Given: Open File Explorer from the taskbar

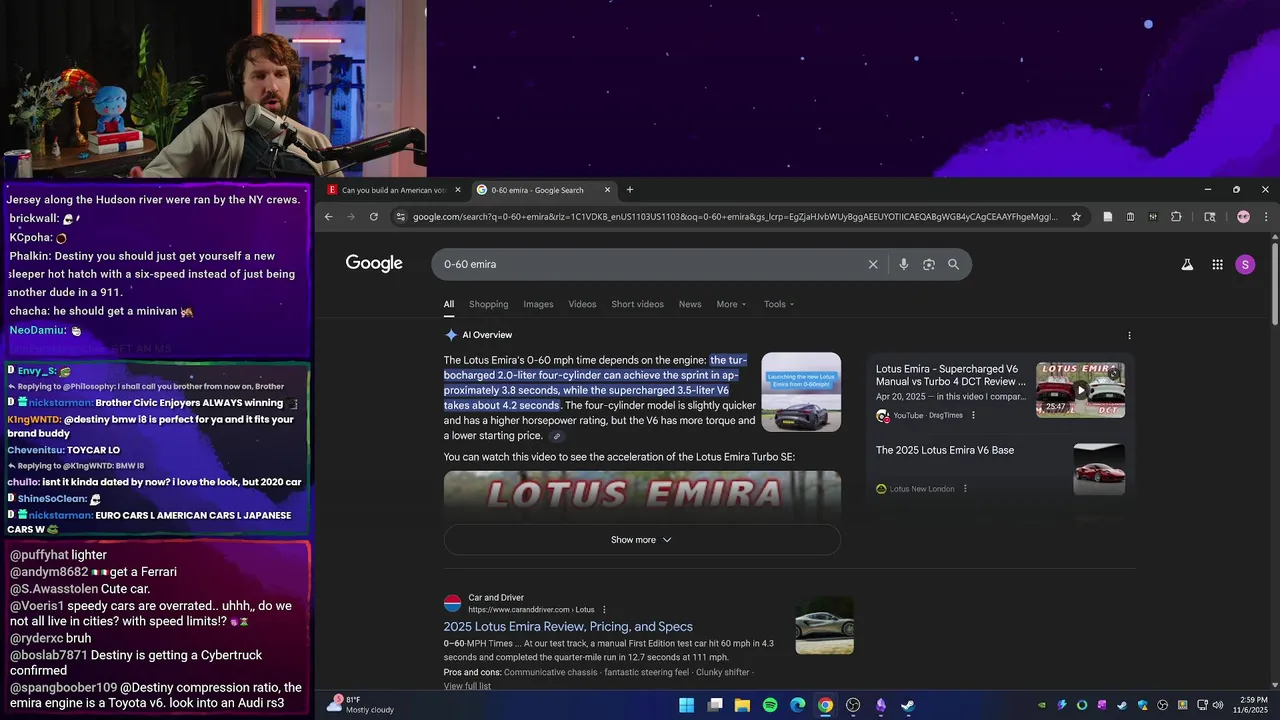Looking at the screenshot, I should [x=742, y=705].
